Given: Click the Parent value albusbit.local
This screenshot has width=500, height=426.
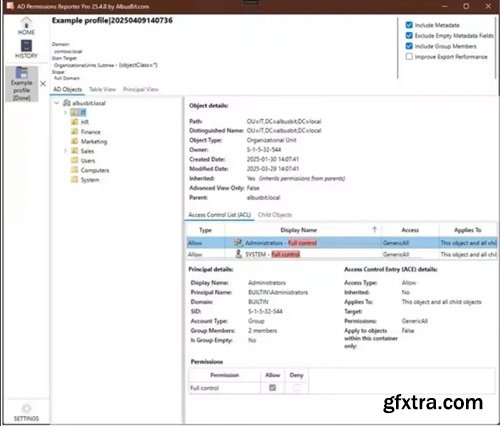Looking at the screenshot, I should 263,198.
